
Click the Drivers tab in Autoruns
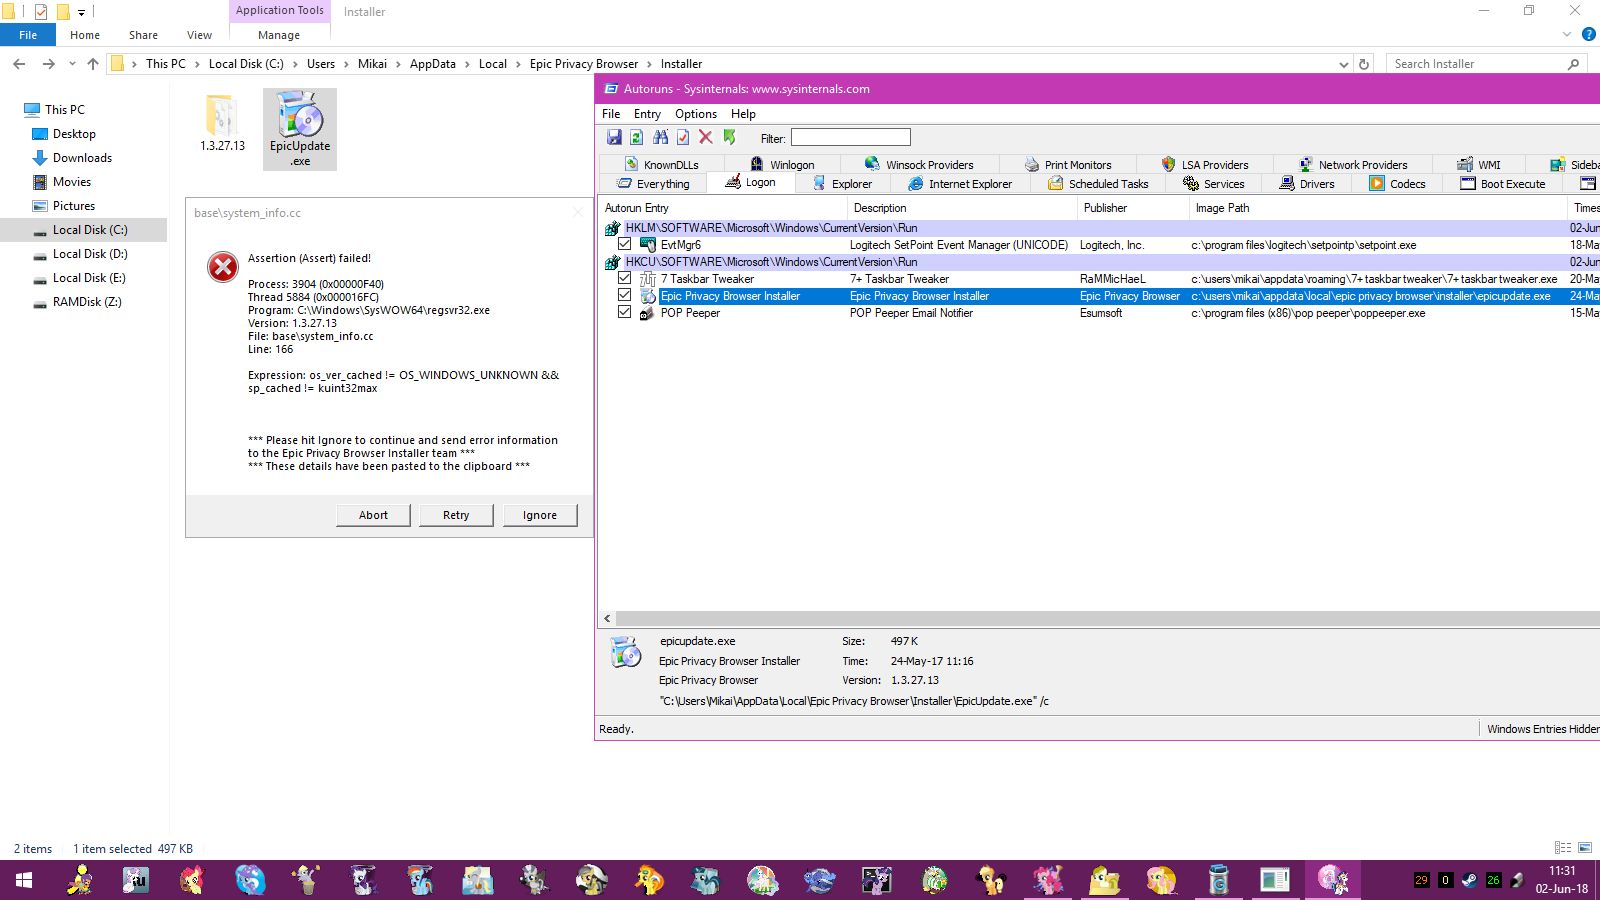tap(1307, 184)
